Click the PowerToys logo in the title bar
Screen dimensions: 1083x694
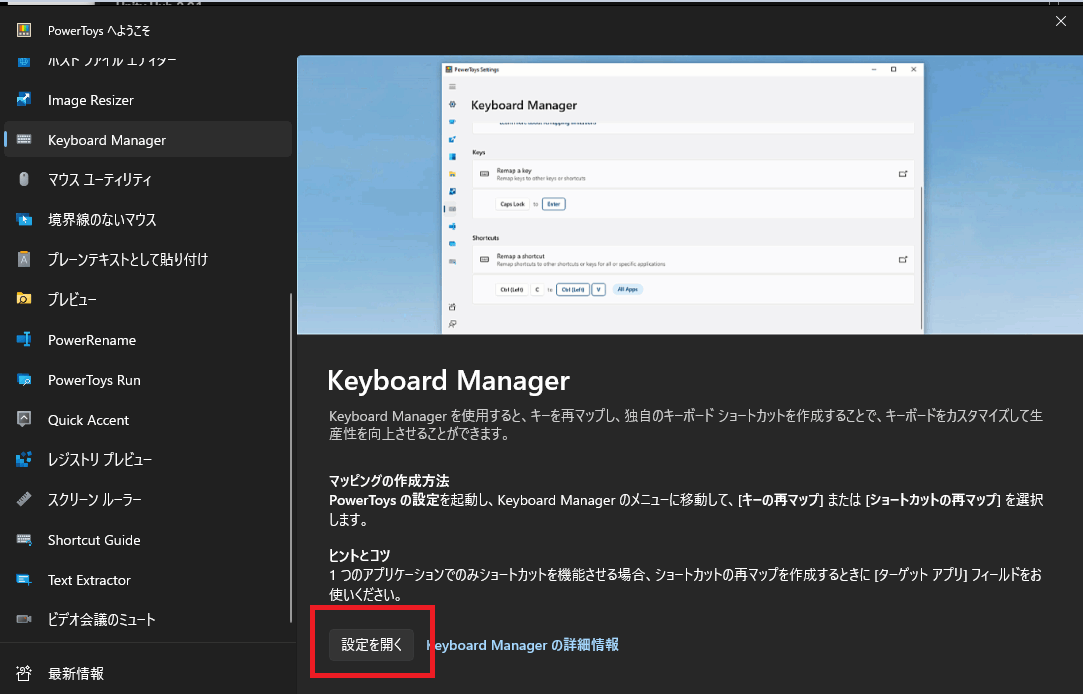[23, 30]
